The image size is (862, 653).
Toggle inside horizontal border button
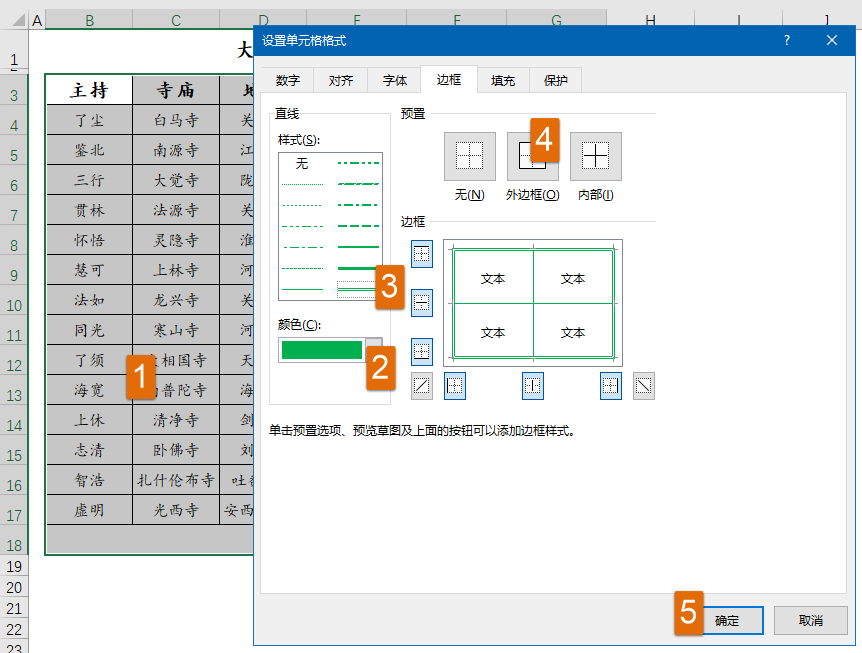tap(422, 302)
